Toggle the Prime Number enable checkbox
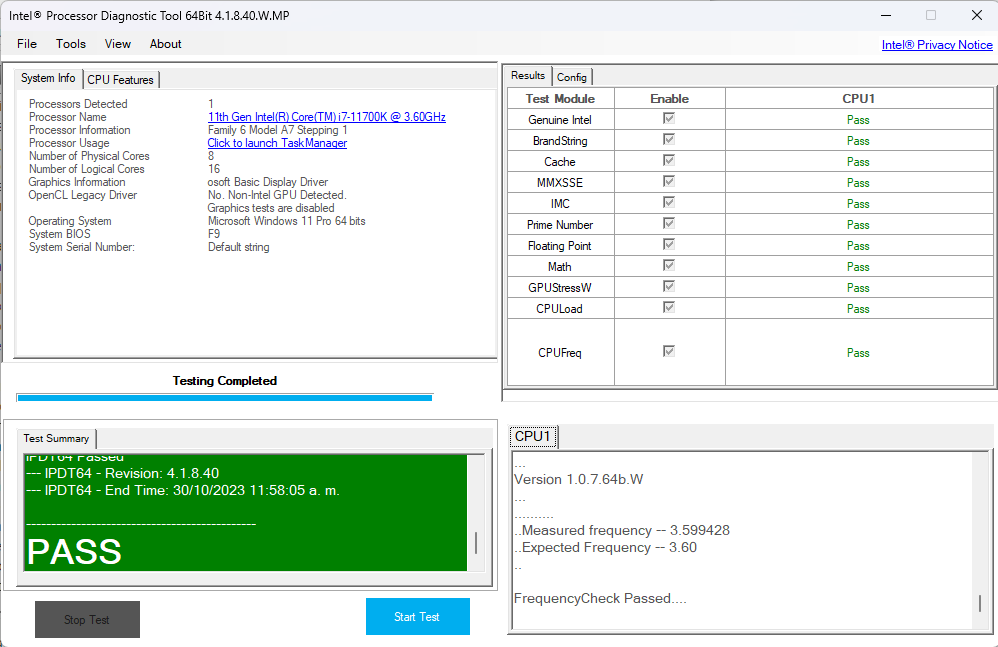The image size is (998, 647). (669, 224)
